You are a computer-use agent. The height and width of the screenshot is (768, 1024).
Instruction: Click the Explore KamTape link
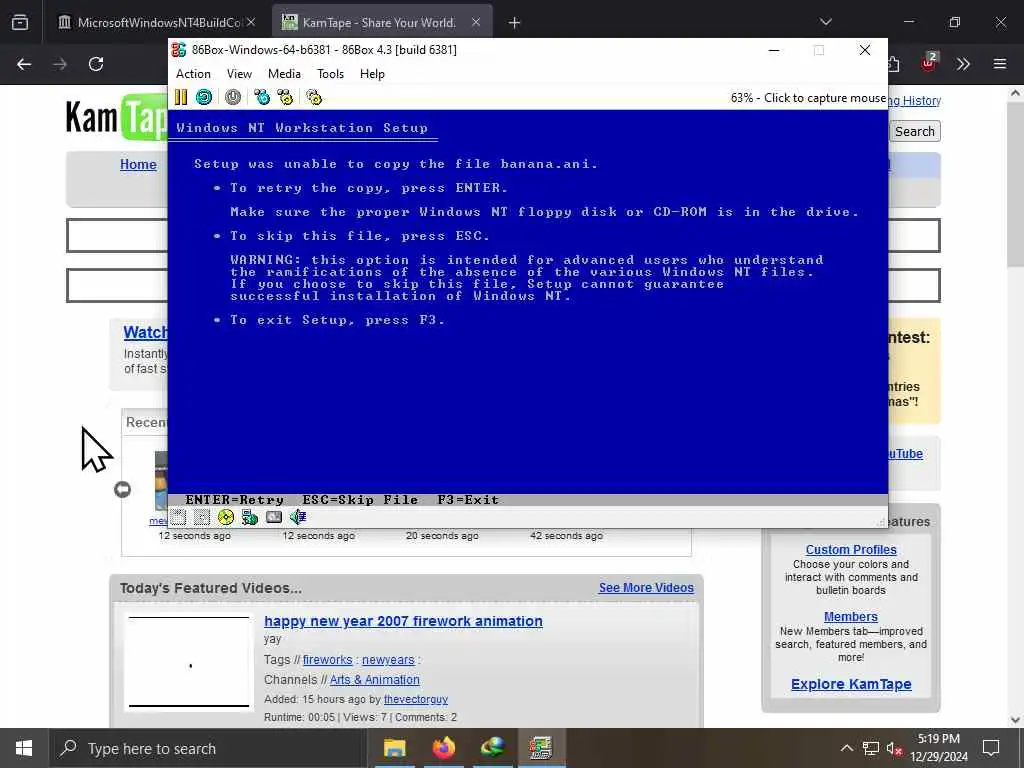pyautogui.click(x=851, y=684)
